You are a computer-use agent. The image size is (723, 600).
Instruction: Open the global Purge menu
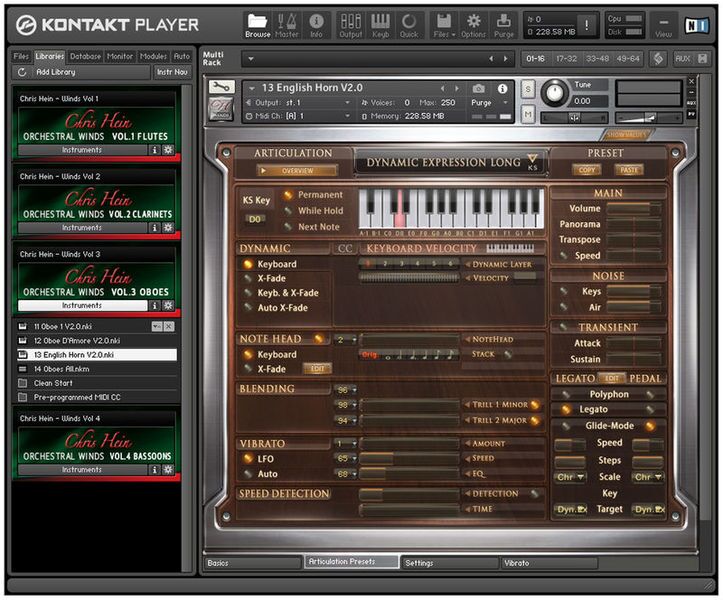point(504,25)
